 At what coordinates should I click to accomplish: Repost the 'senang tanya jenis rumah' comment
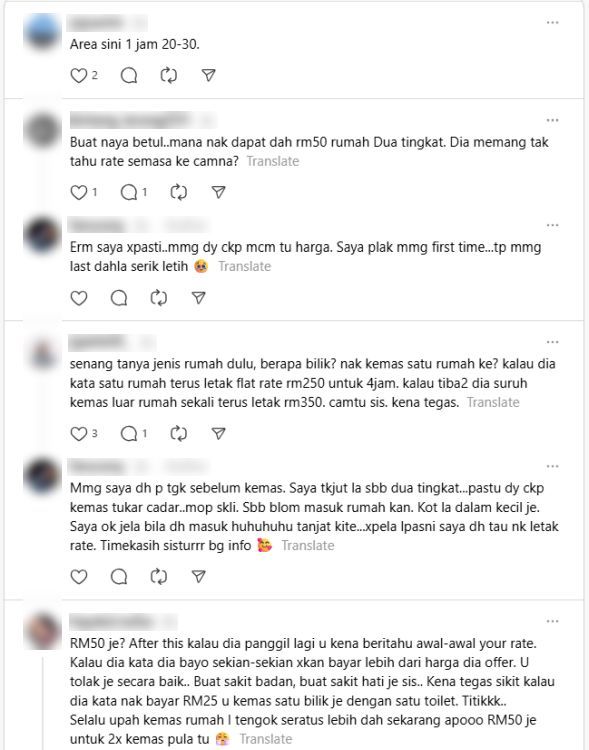click(178, 433)
